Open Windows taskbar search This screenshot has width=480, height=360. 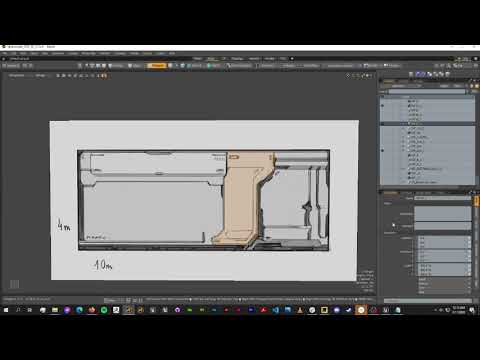pos(18,310)
